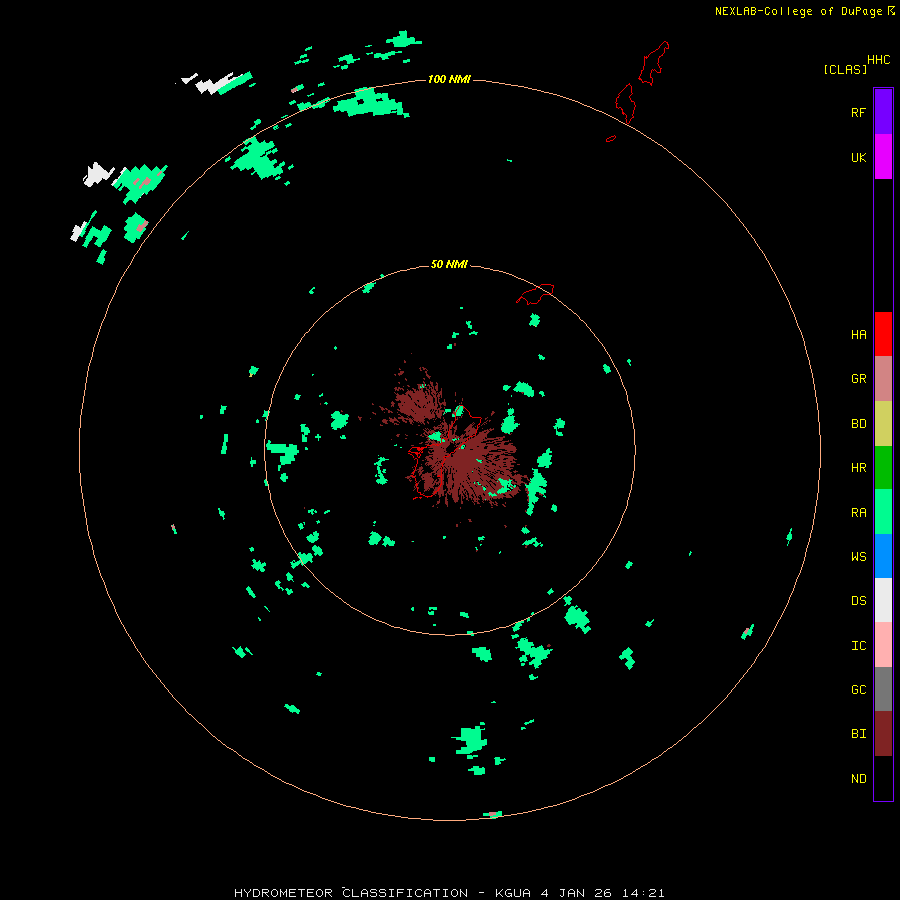This screenshot has height=900, width=900.
Task: Click the 50 NMI range ring label
Action: [x=449, y=264]
